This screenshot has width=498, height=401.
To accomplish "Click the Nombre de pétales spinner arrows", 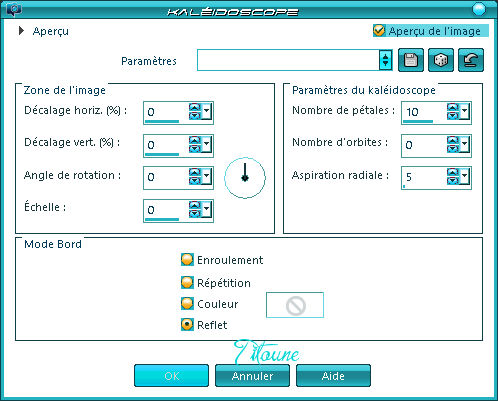I will tap(453, 111).
